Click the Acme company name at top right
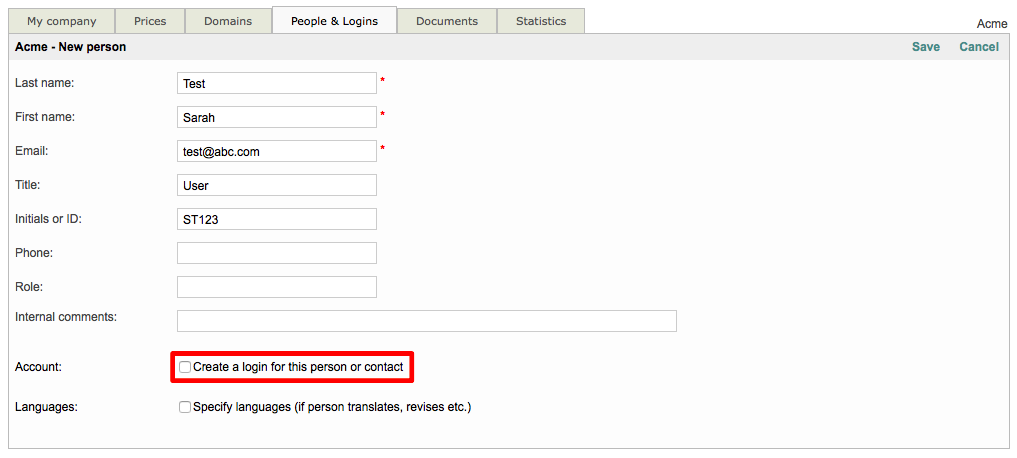 pos(991,24)
